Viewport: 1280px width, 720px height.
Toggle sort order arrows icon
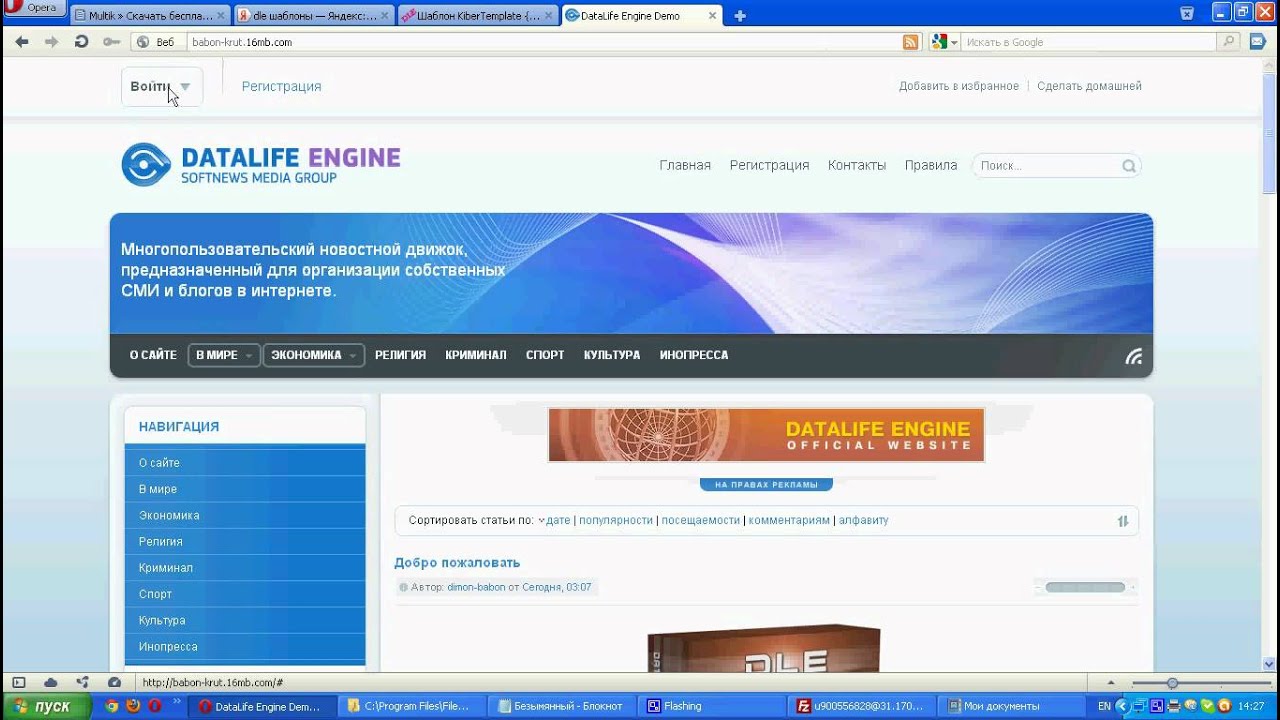point(1122,521)
